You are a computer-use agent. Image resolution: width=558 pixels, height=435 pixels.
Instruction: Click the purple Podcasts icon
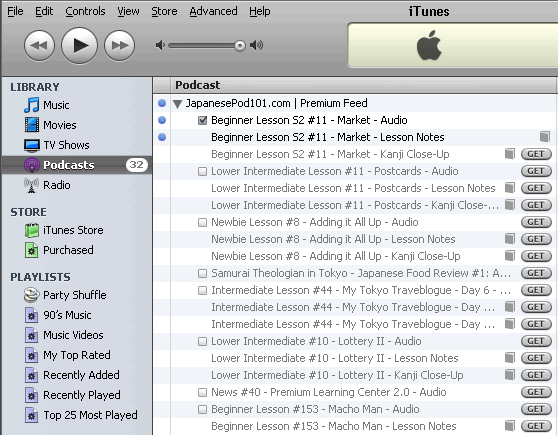click(x=32, y=165)
